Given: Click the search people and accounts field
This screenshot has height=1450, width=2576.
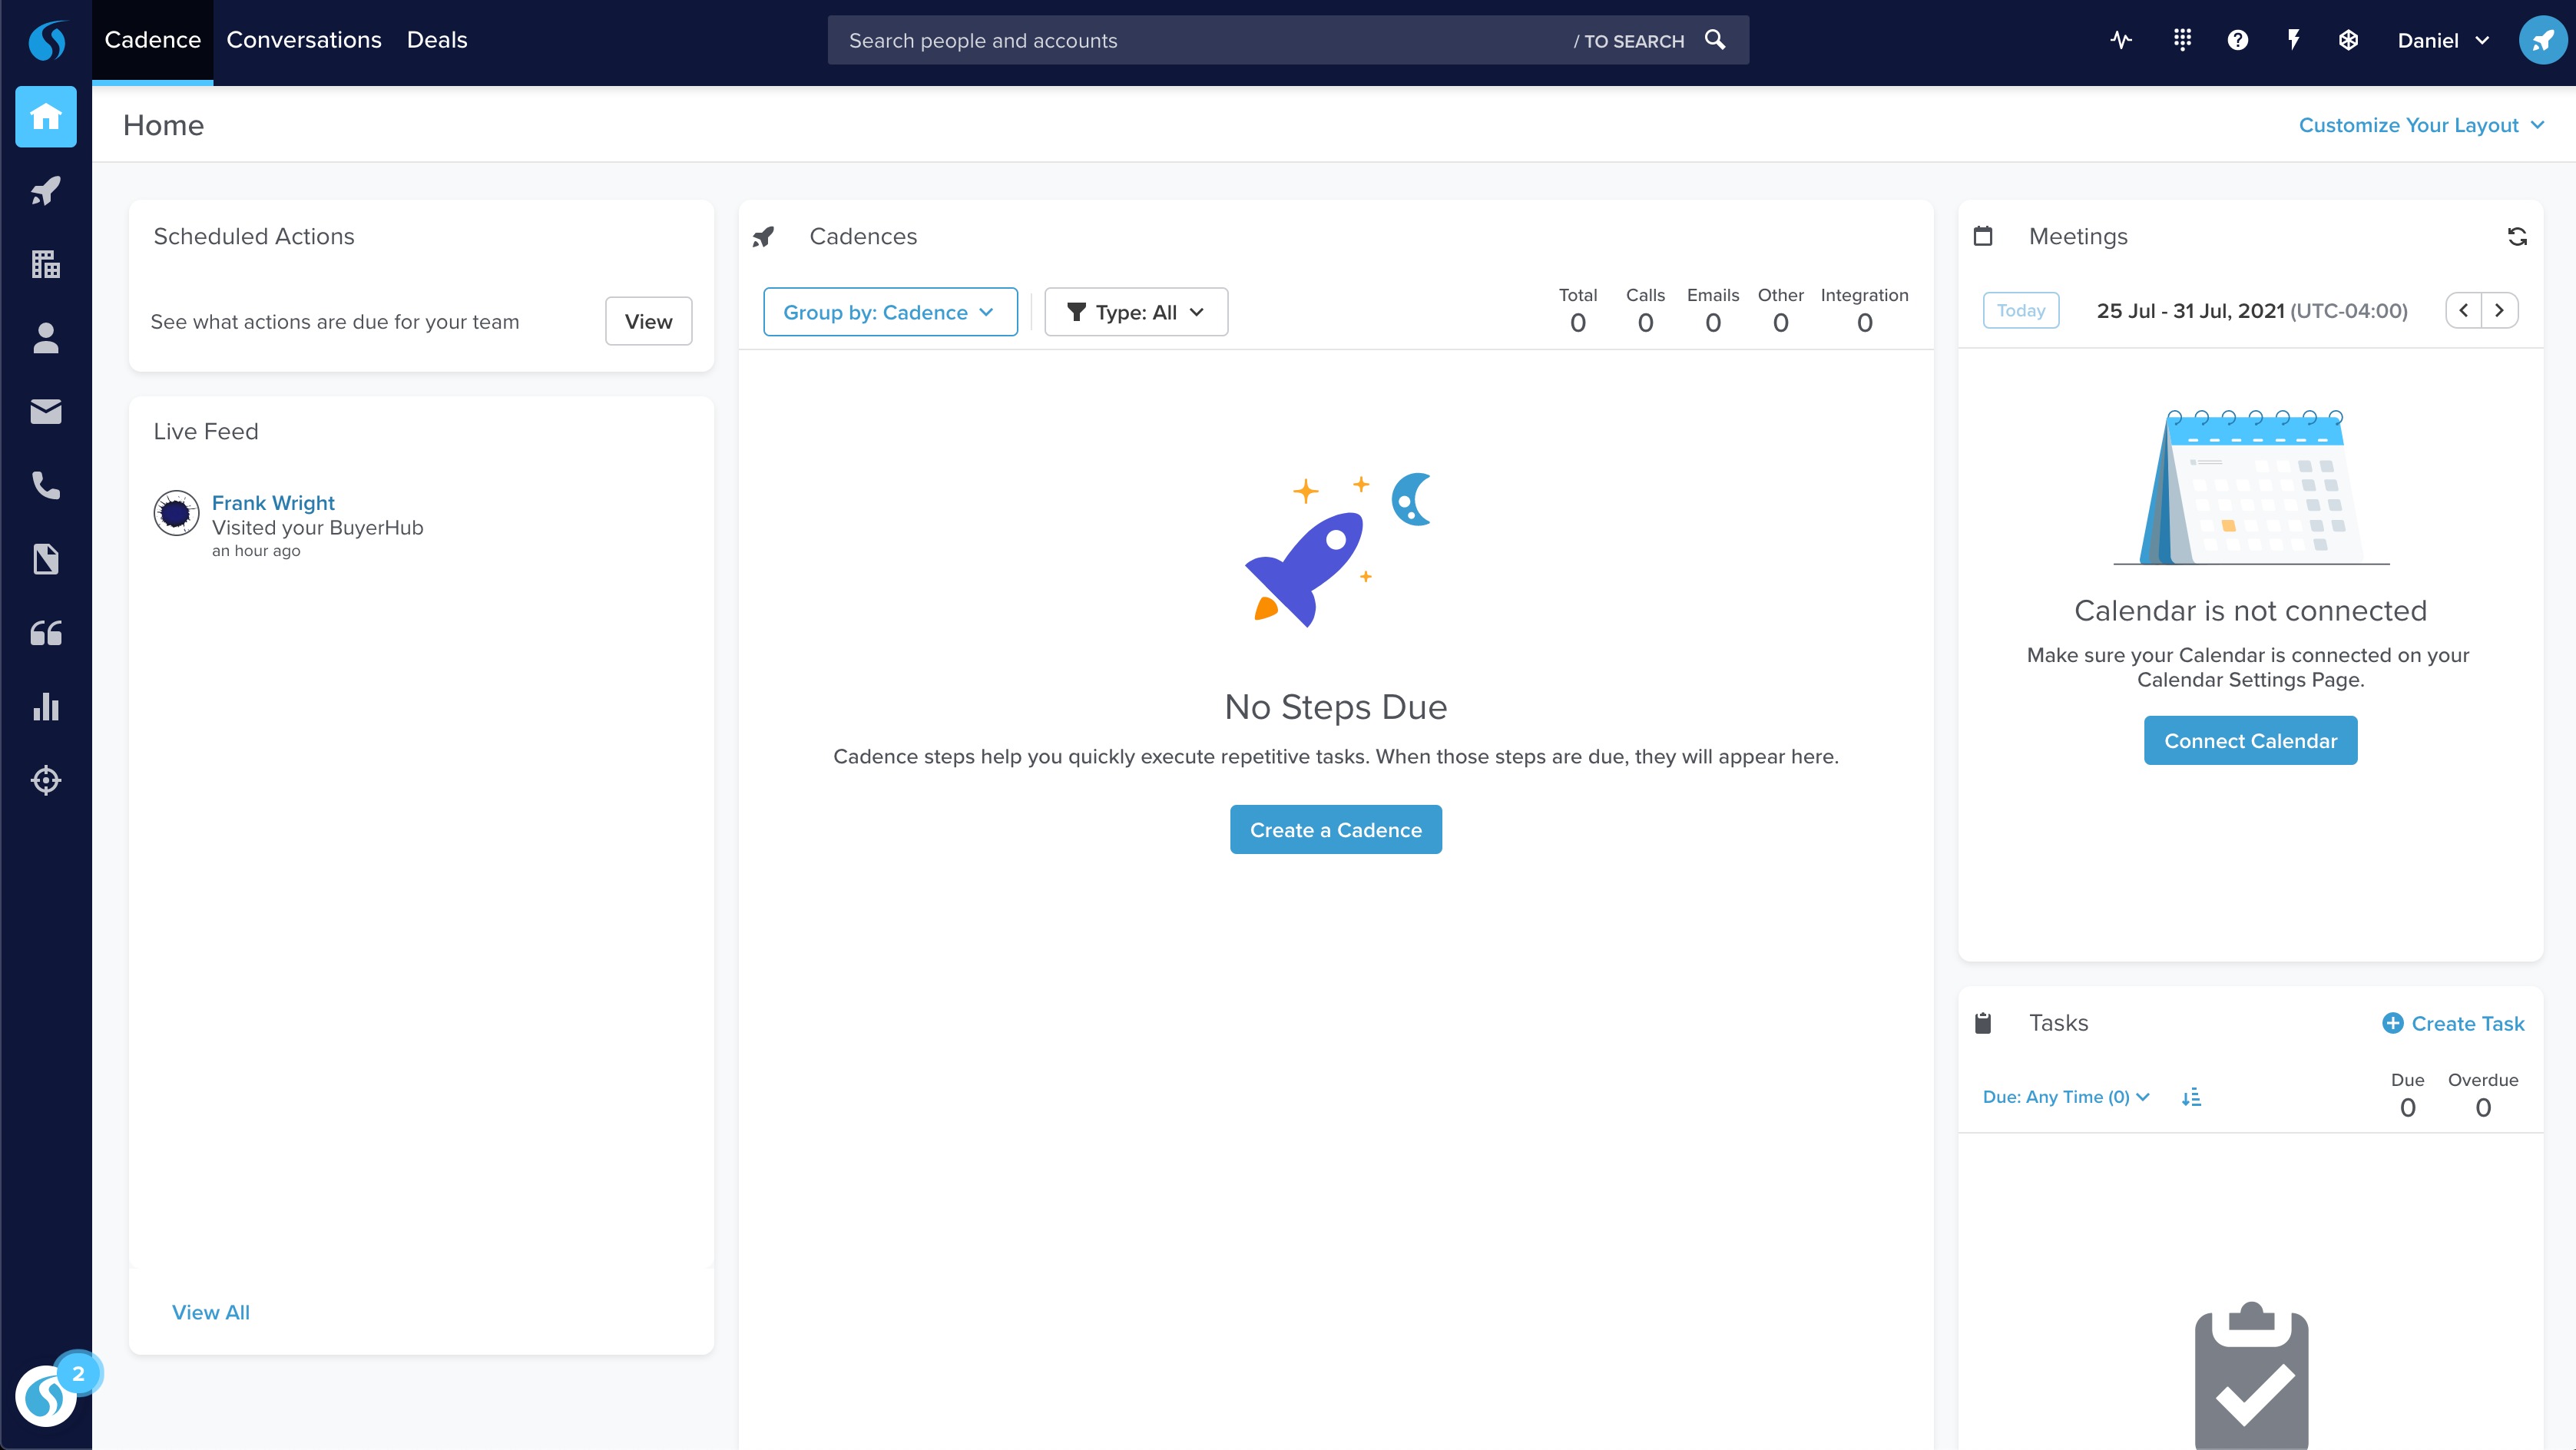Looking at the screenshot, I should click(x=1200, y=41).
